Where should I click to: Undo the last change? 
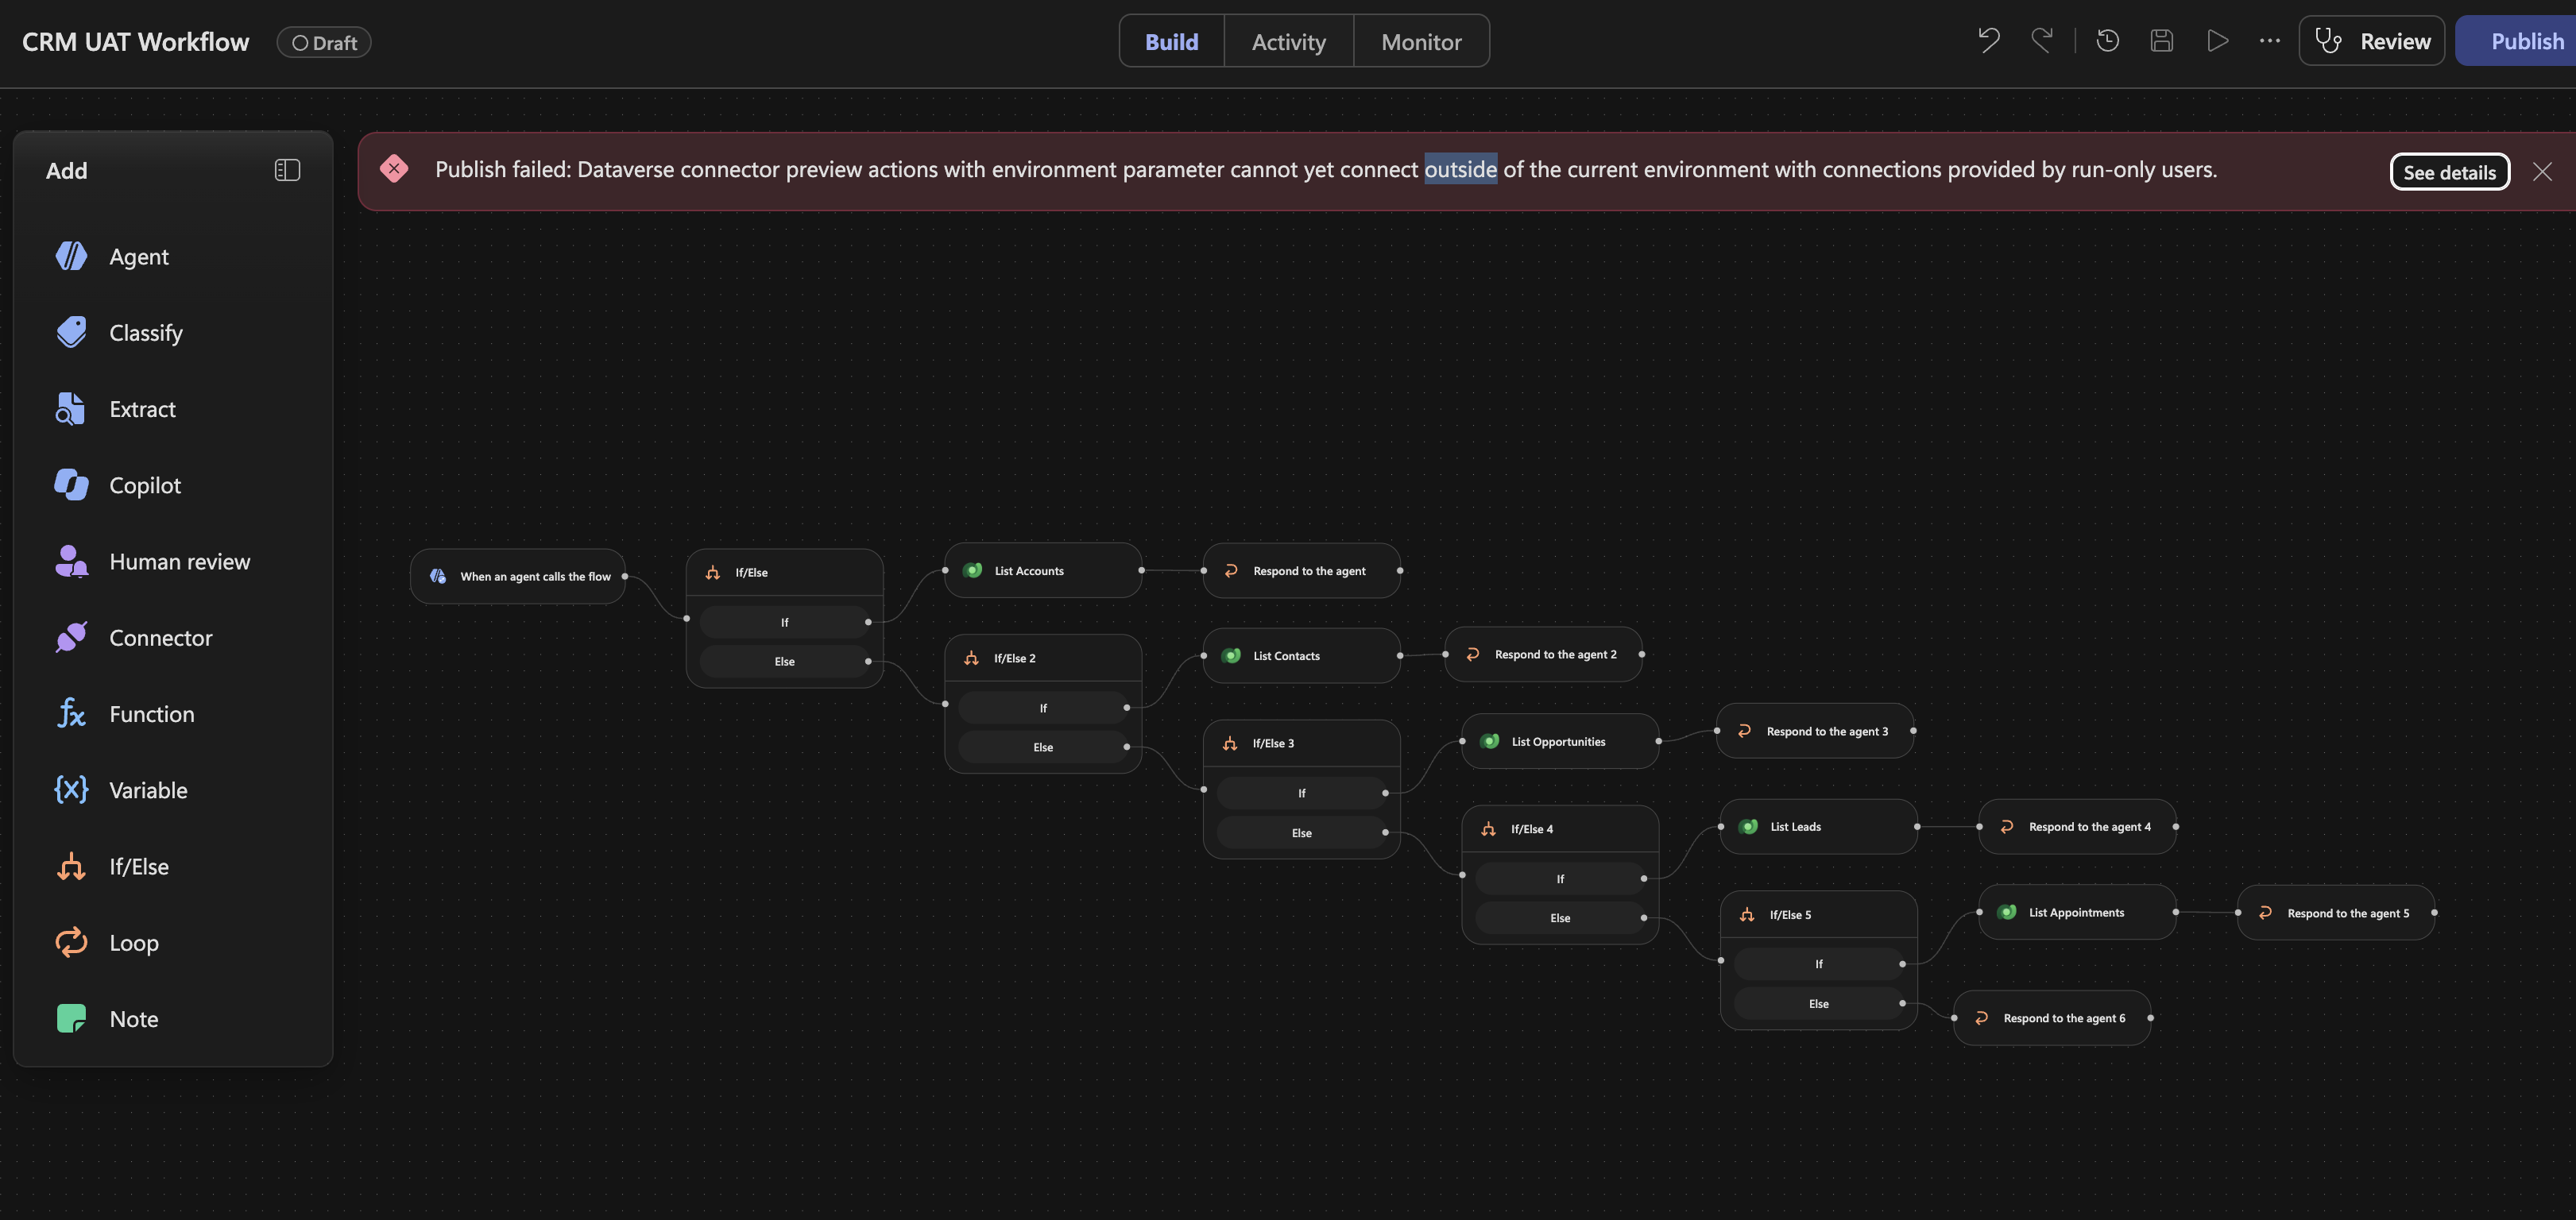tap(1988, 41)
